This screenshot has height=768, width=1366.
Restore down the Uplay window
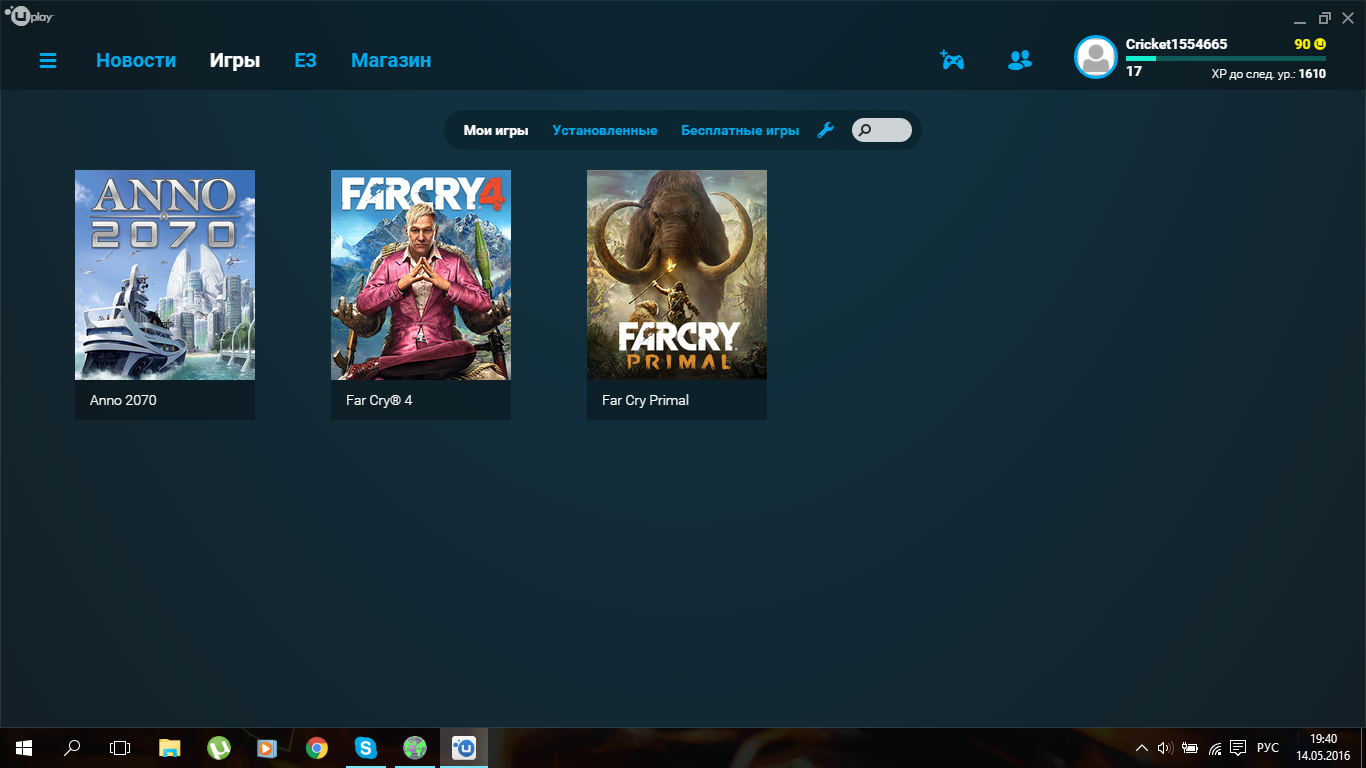click(x=1325, y=18)
